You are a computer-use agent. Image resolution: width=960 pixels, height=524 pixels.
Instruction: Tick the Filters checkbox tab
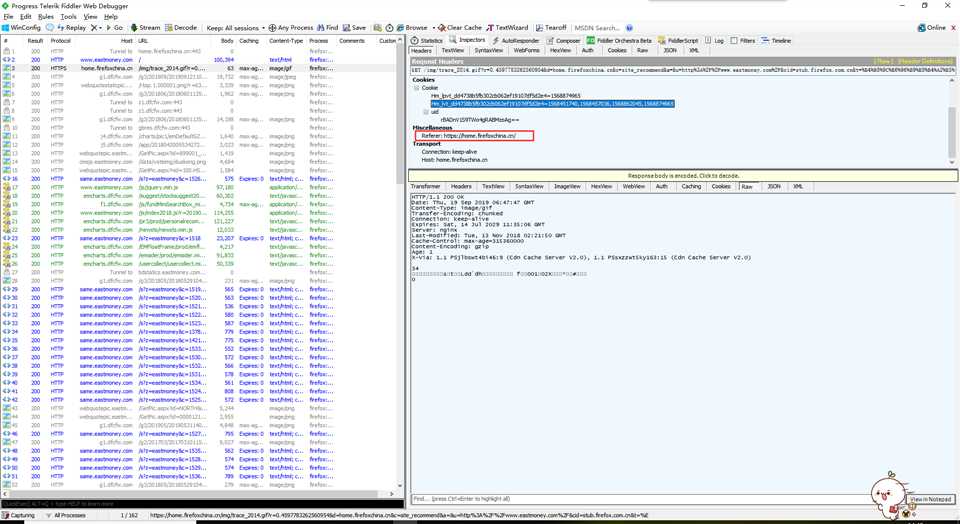[x=743, y=41]
